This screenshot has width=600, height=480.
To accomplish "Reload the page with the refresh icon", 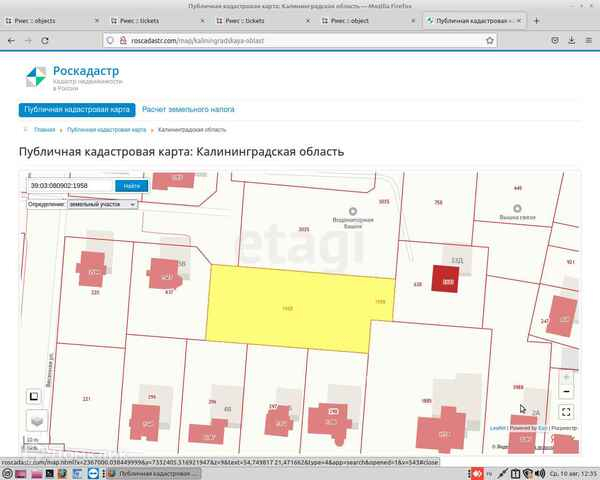I will [45, 41].
